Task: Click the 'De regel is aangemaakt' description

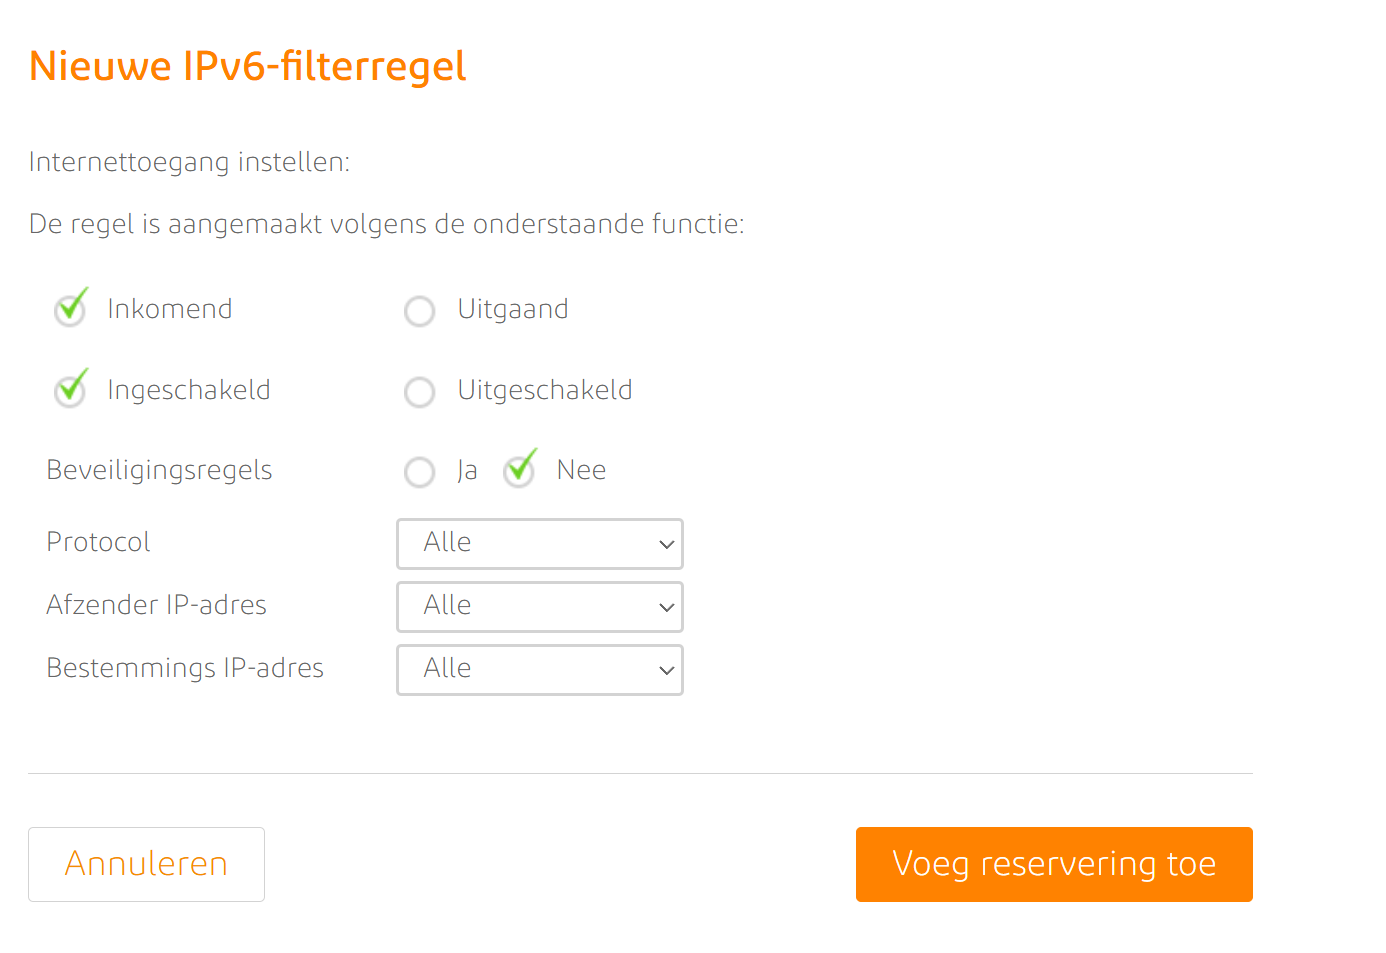Action: [386, 224]
